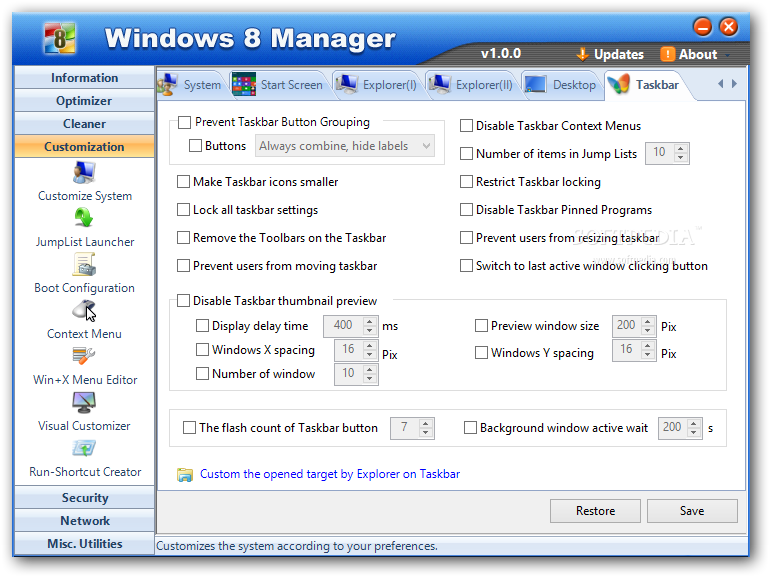Toggle Disable Taskbar thumbnail preview

click(x=183, y=301)
